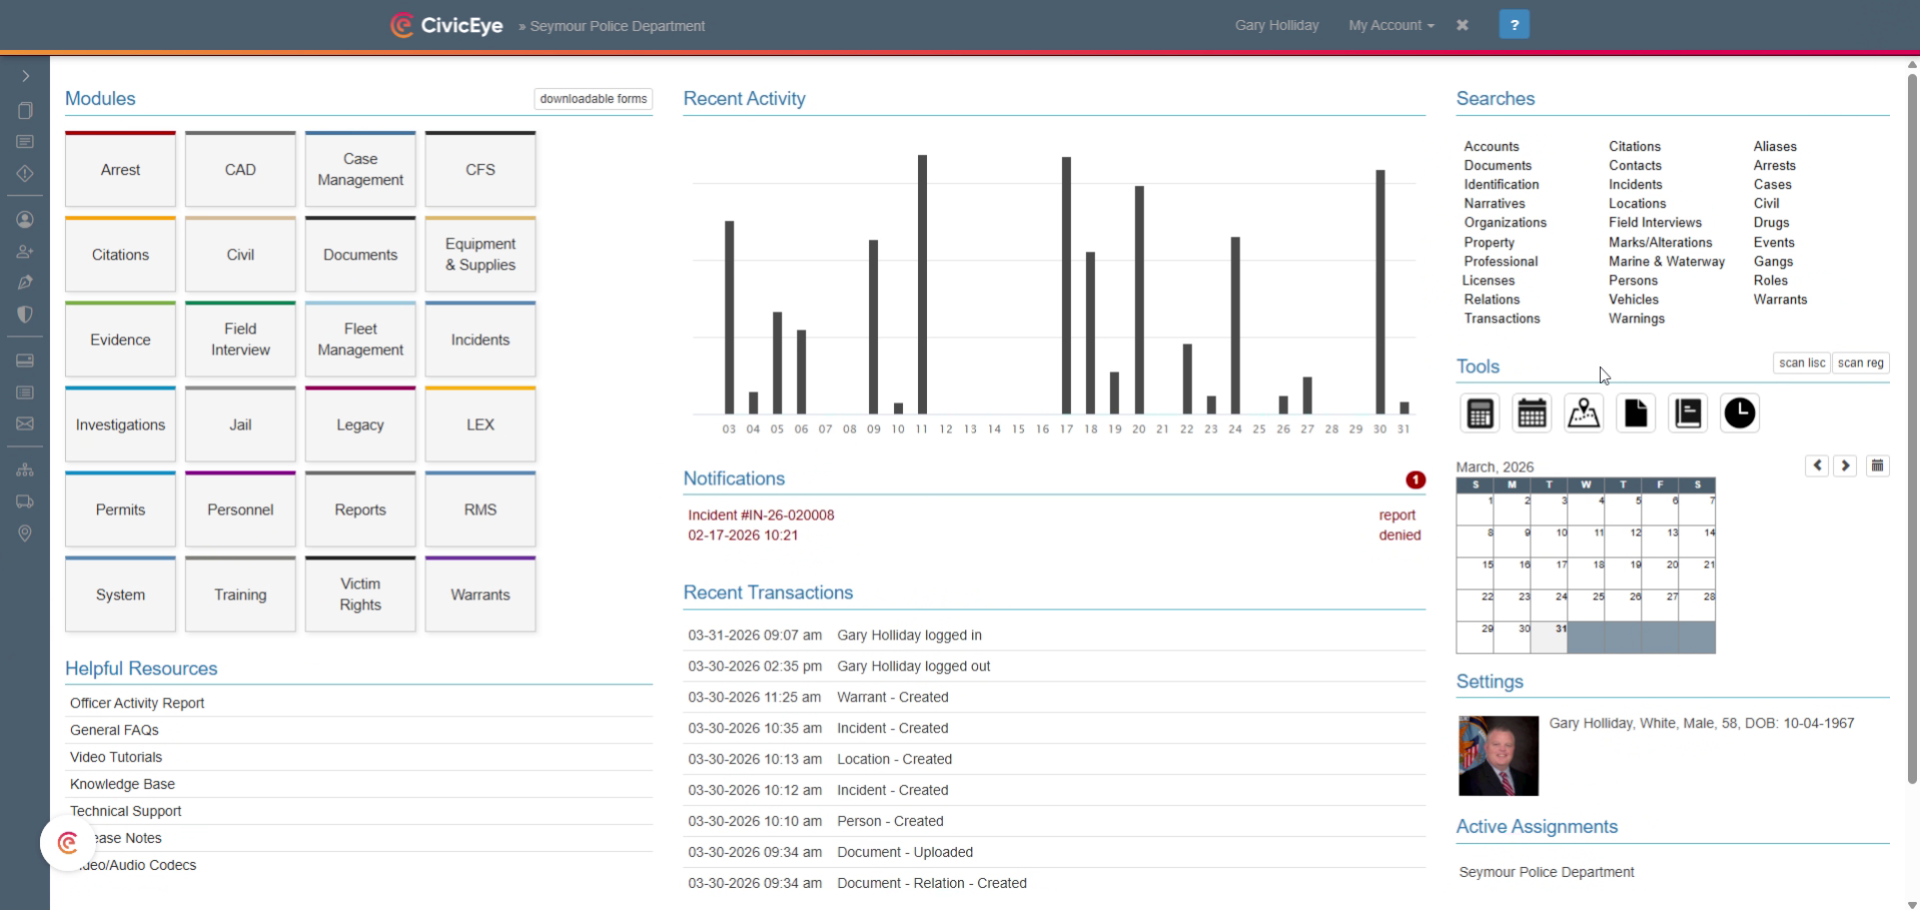This screenshot has width=1920, height=910.
Task: Open the calculator tool
Action: tap(1480, 413)
